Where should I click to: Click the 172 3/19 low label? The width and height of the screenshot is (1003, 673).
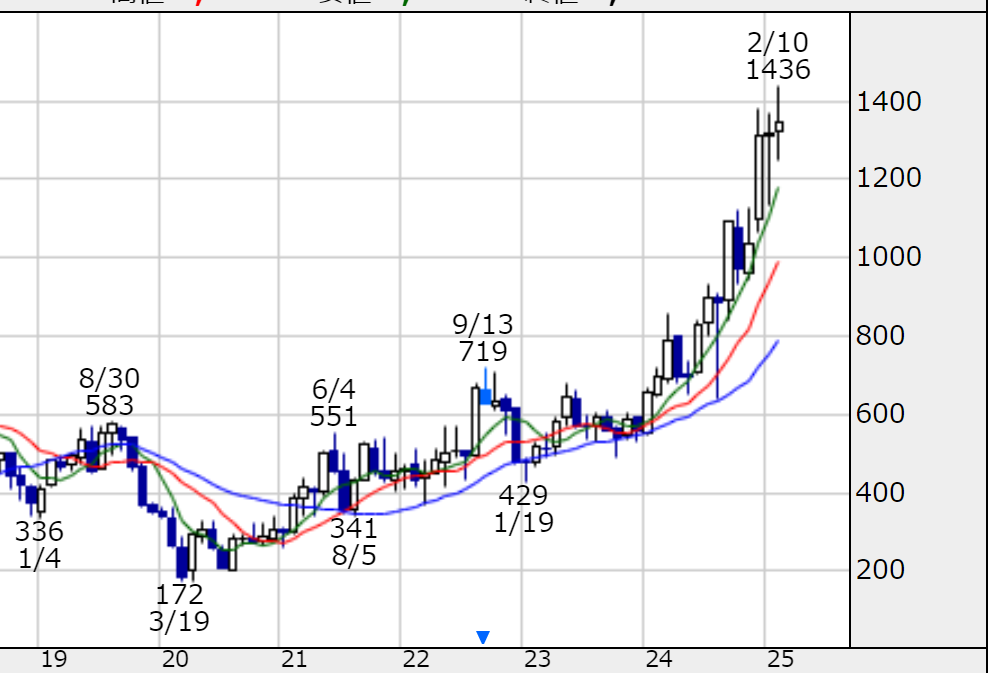tap(179, 608)
